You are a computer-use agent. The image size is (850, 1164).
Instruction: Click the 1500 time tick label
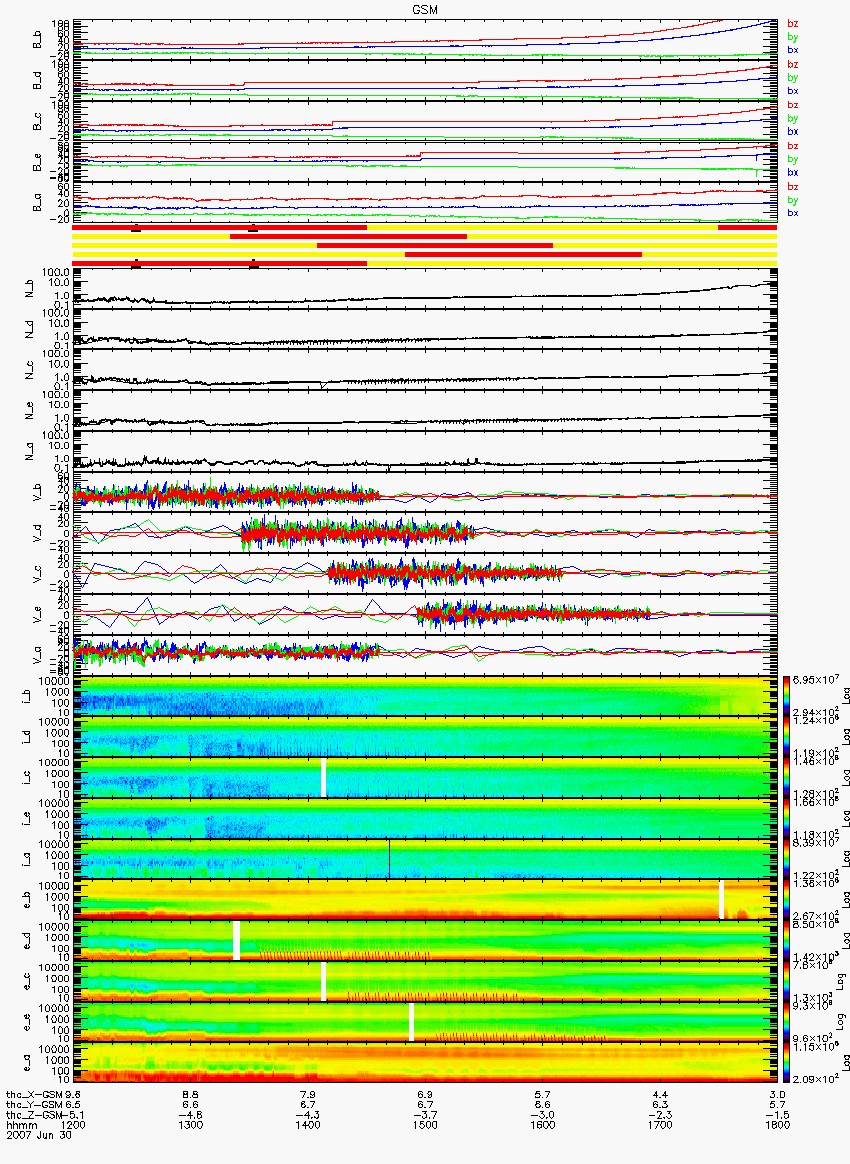tap(425, 1125)
